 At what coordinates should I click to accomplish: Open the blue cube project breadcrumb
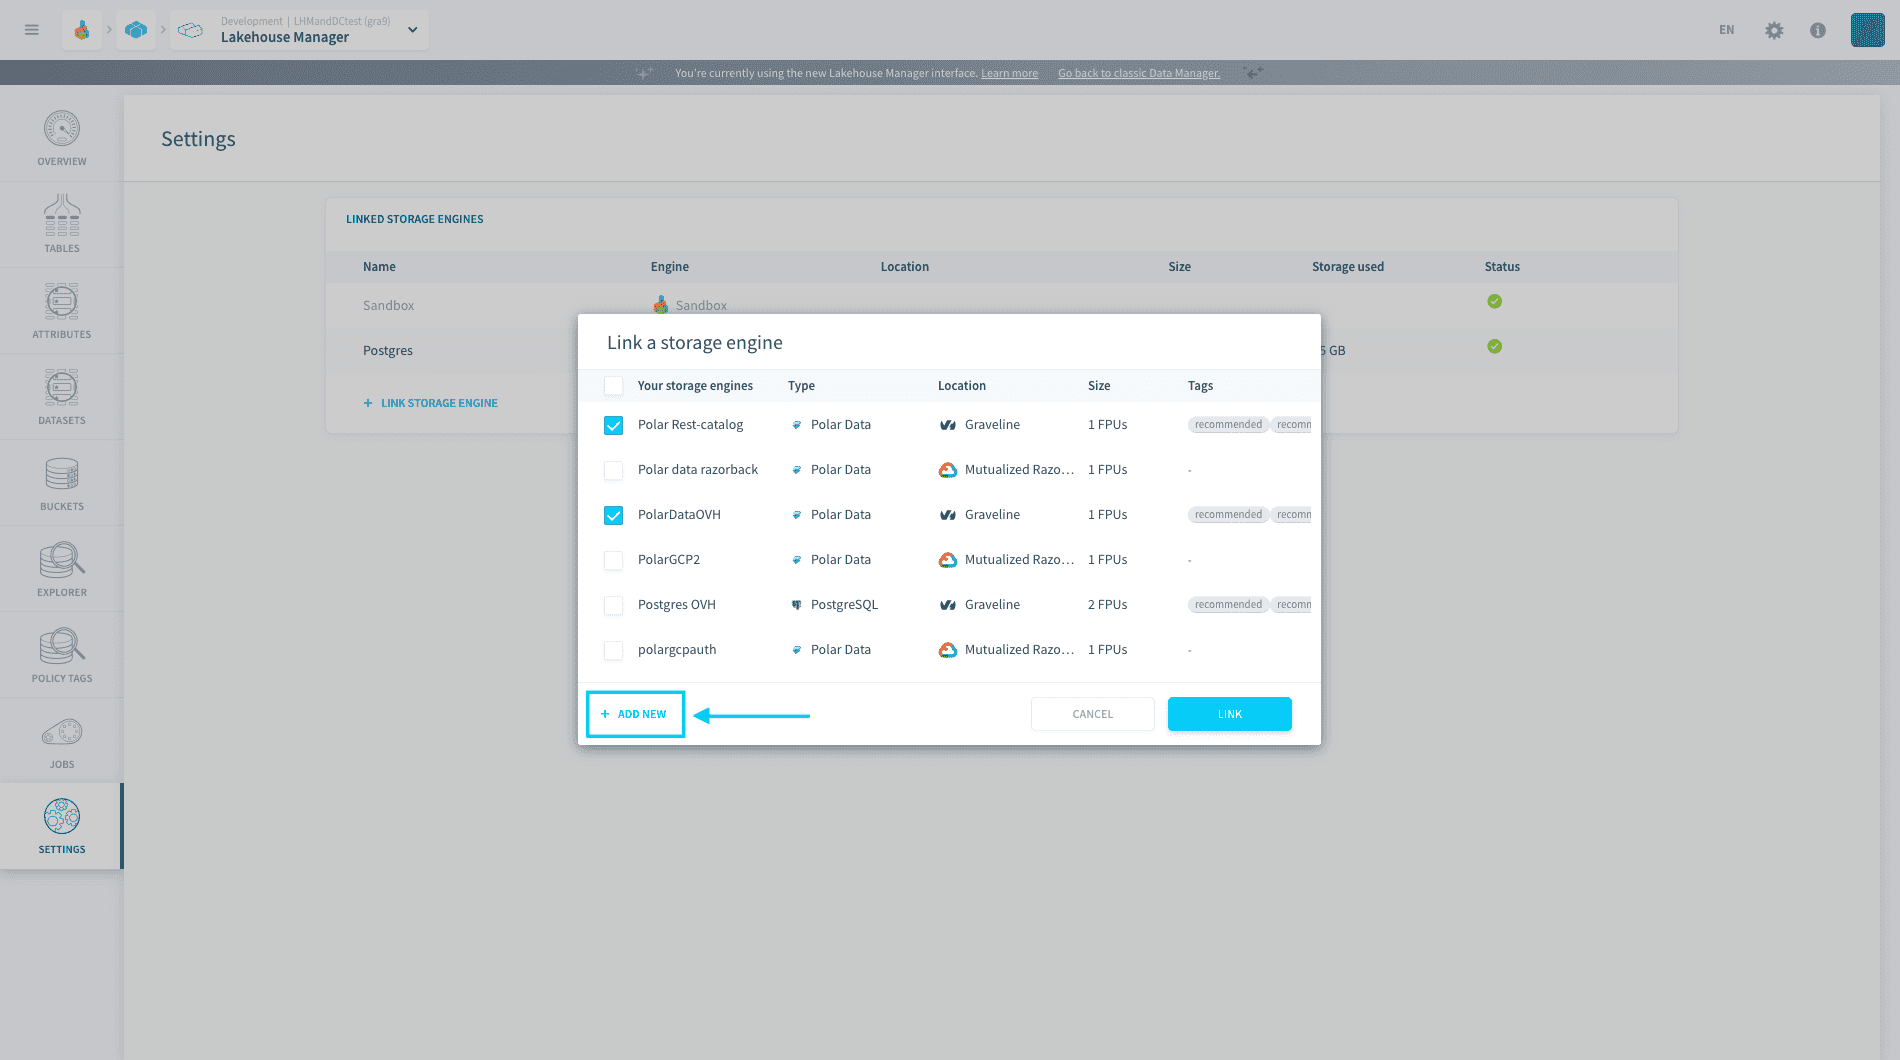pyautogui.click(x=136, y=30)
